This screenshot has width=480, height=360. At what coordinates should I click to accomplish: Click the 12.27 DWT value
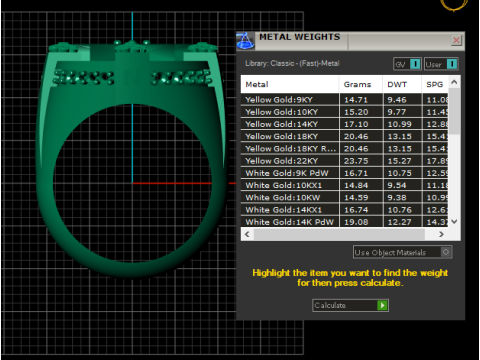399,222
